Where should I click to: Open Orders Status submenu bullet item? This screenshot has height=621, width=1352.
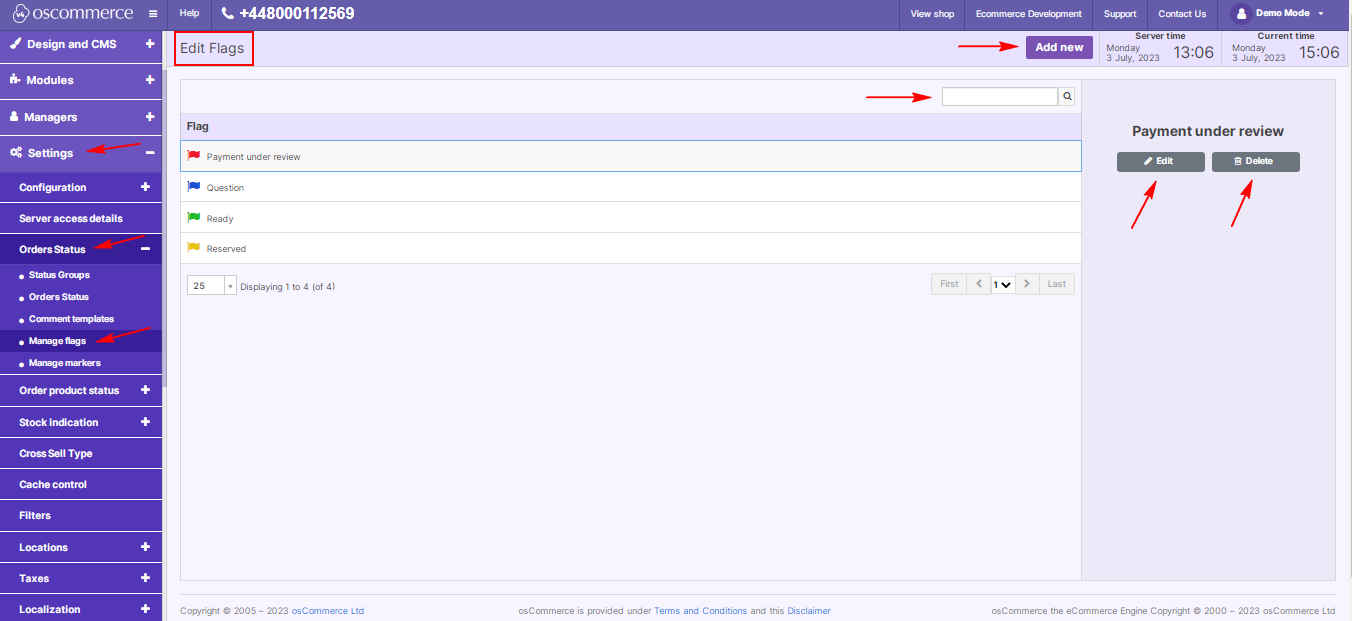[x=59, y=297]
